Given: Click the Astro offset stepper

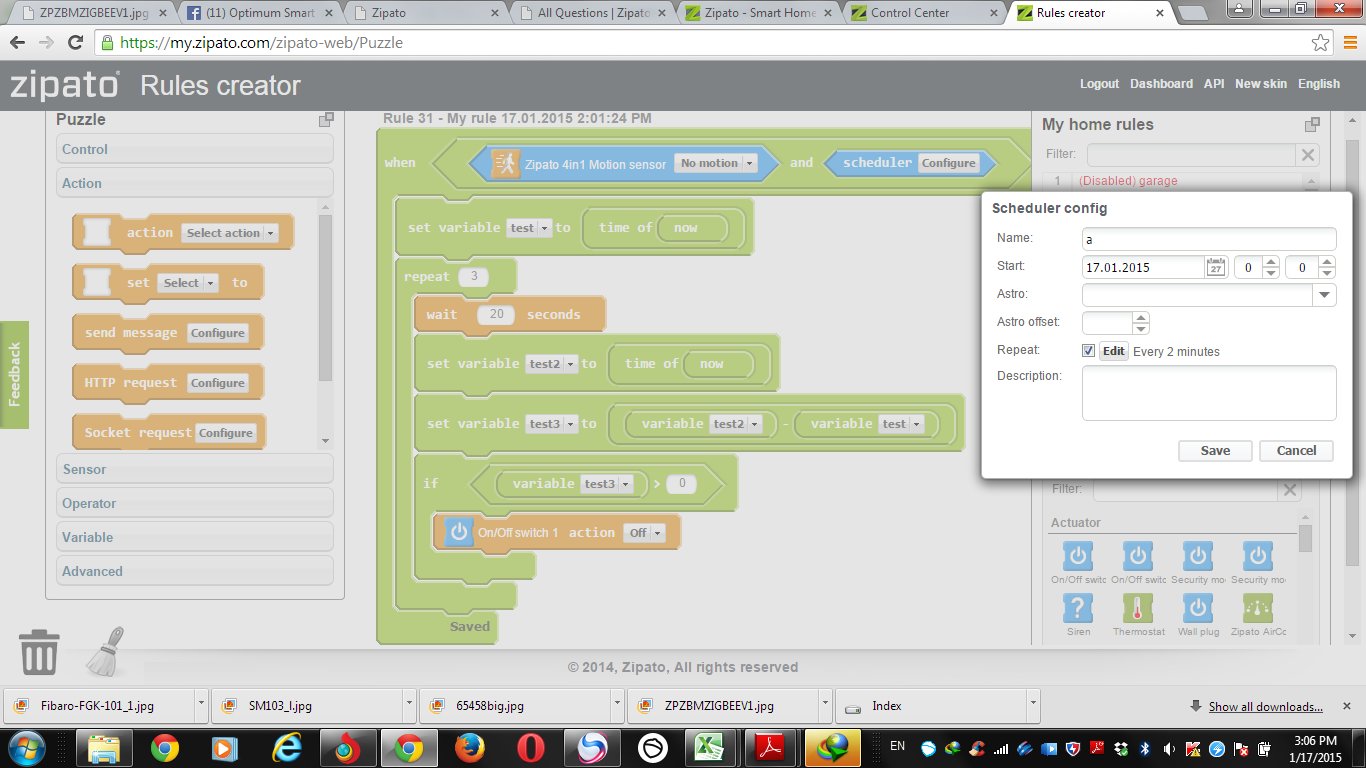Looking at the screenshot, I should (1141, 323).
